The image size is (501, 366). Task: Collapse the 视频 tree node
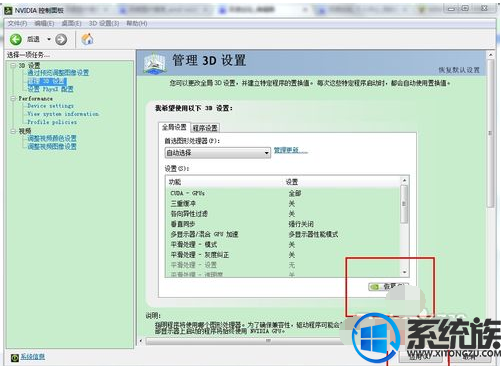(x=13, y=131)
